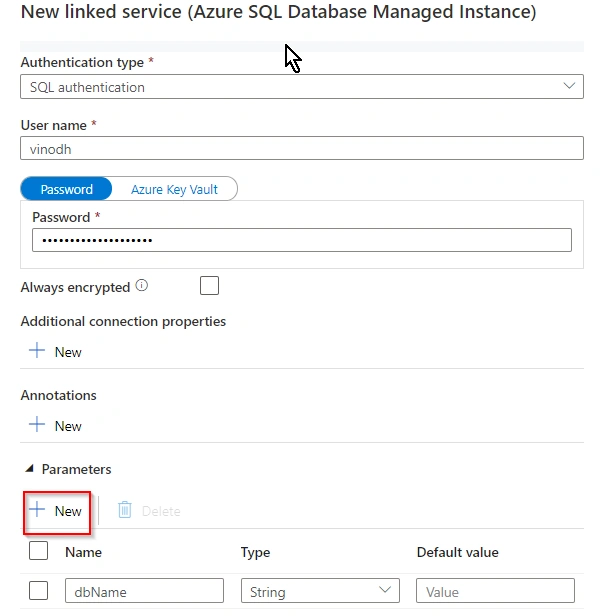Open the Authentication type dropdown
Screen dimensions: 604x616
pos(302,86)
